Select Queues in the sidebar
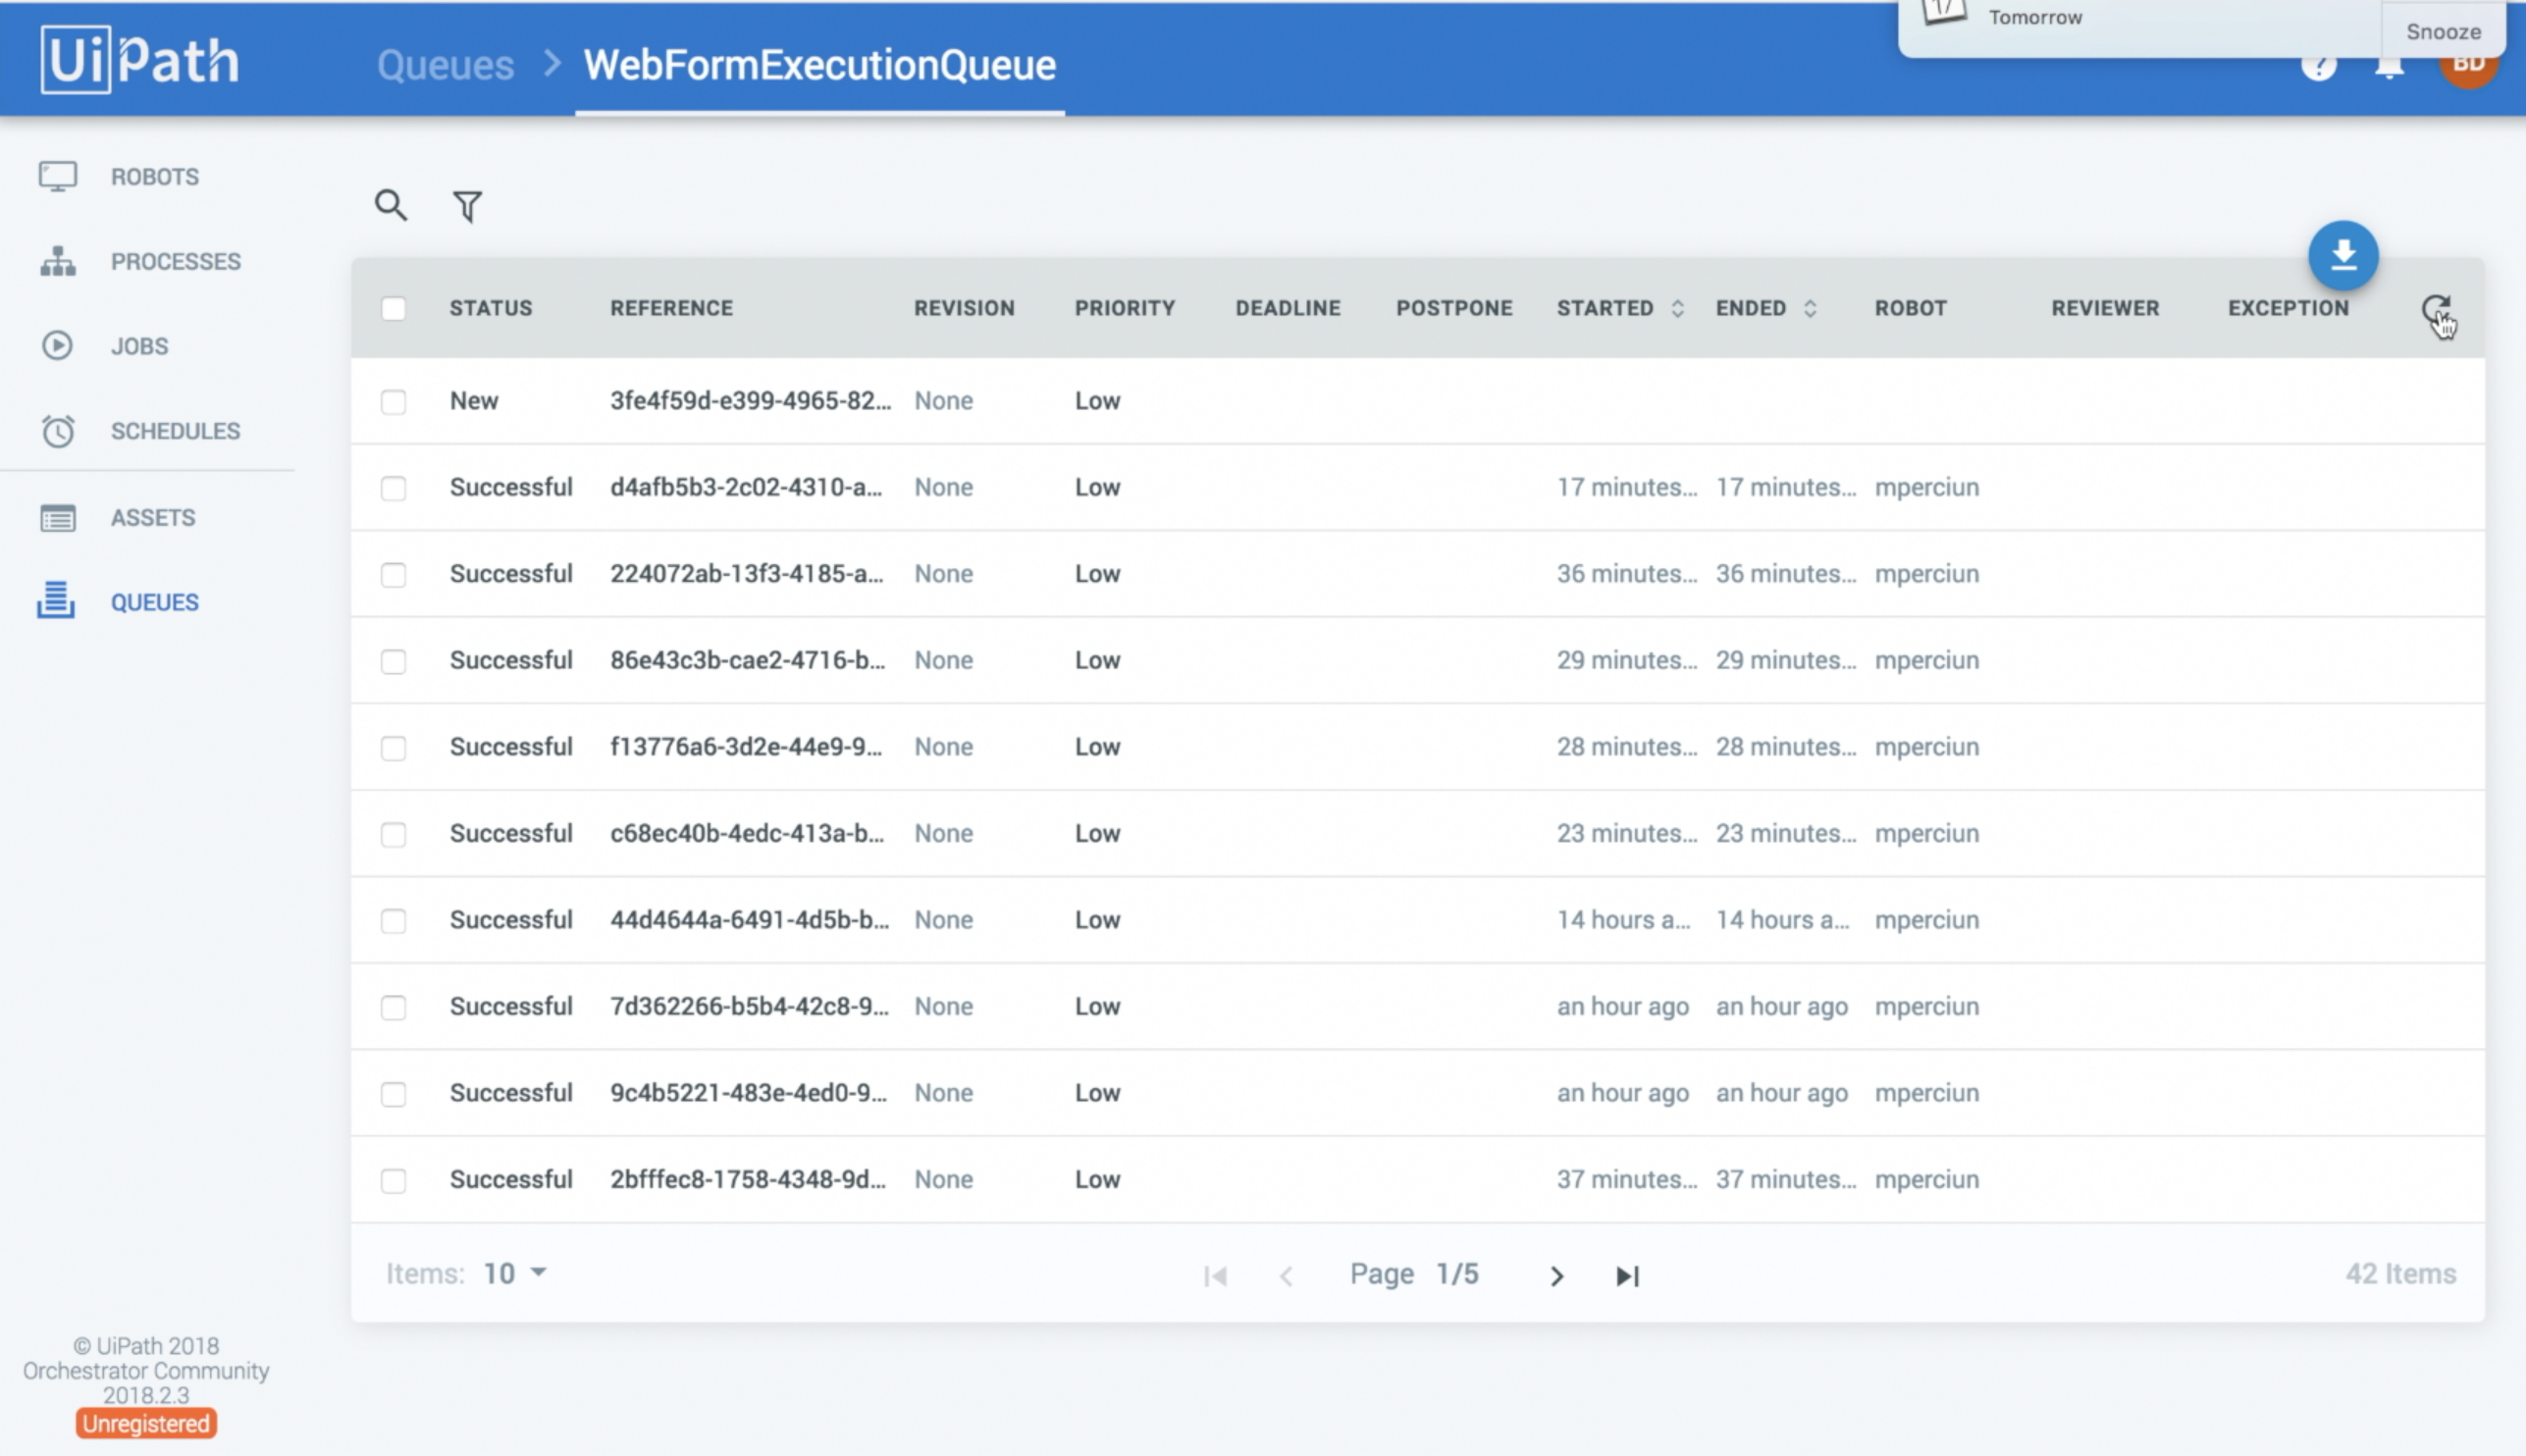Image resolution: width=2526 pixels, height=1456 pixels. coord(154,602)
